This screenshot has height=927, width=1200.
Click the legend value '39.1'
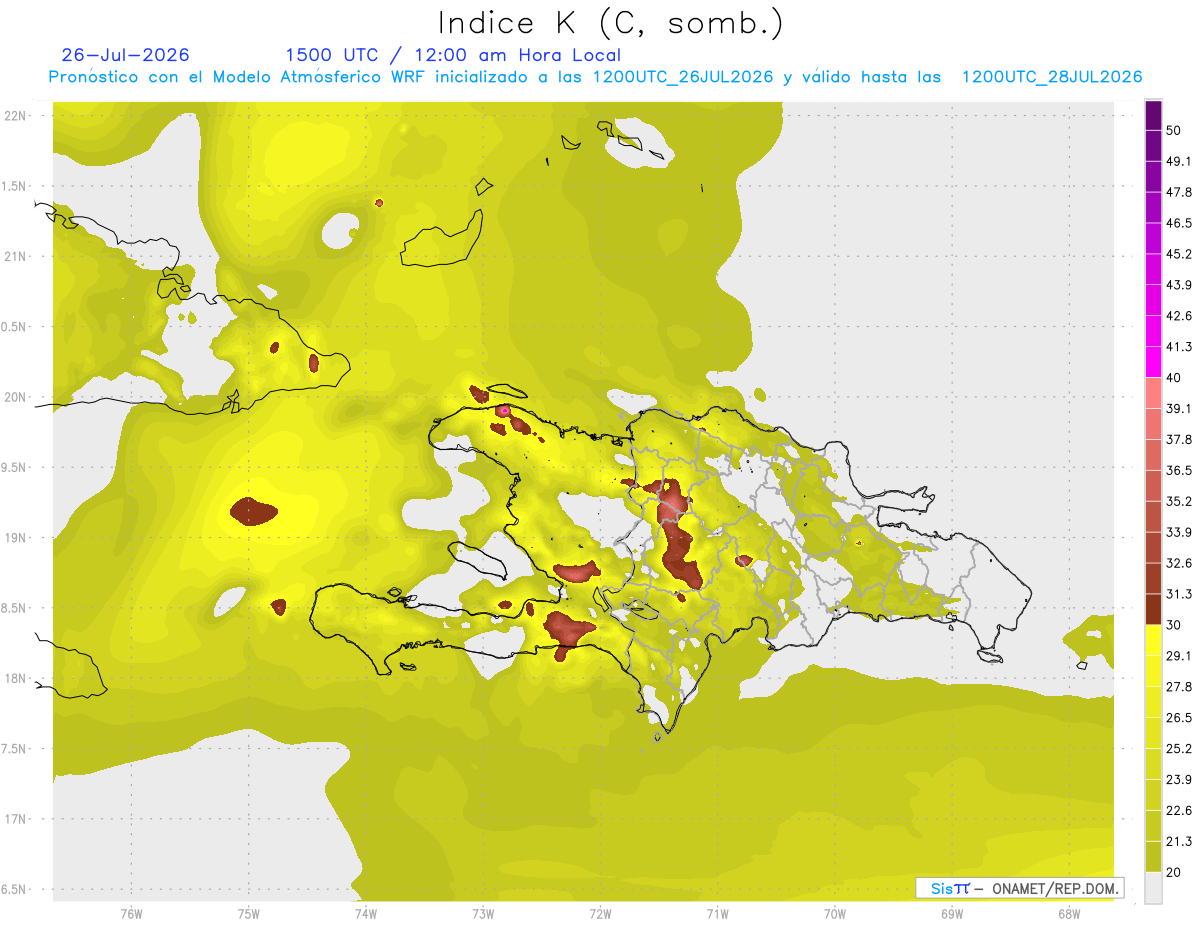pos(1179,408)
